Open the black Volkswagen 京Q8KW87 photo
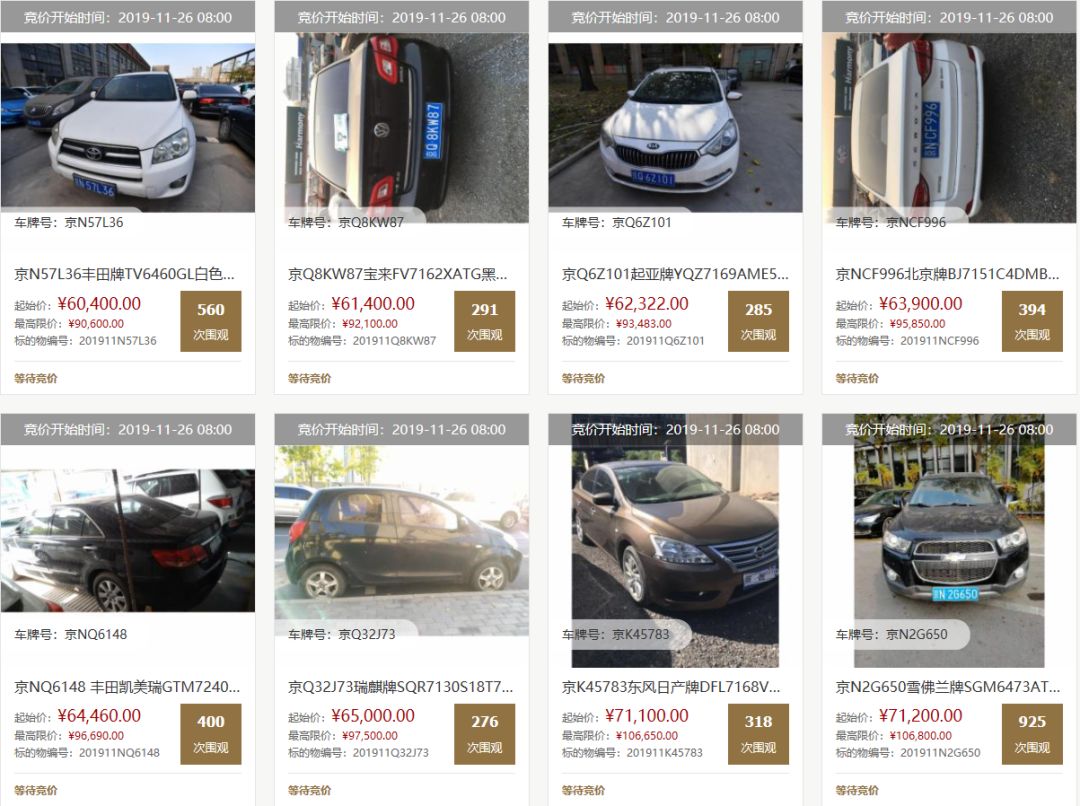1080x806 pixels. (402, 127)
